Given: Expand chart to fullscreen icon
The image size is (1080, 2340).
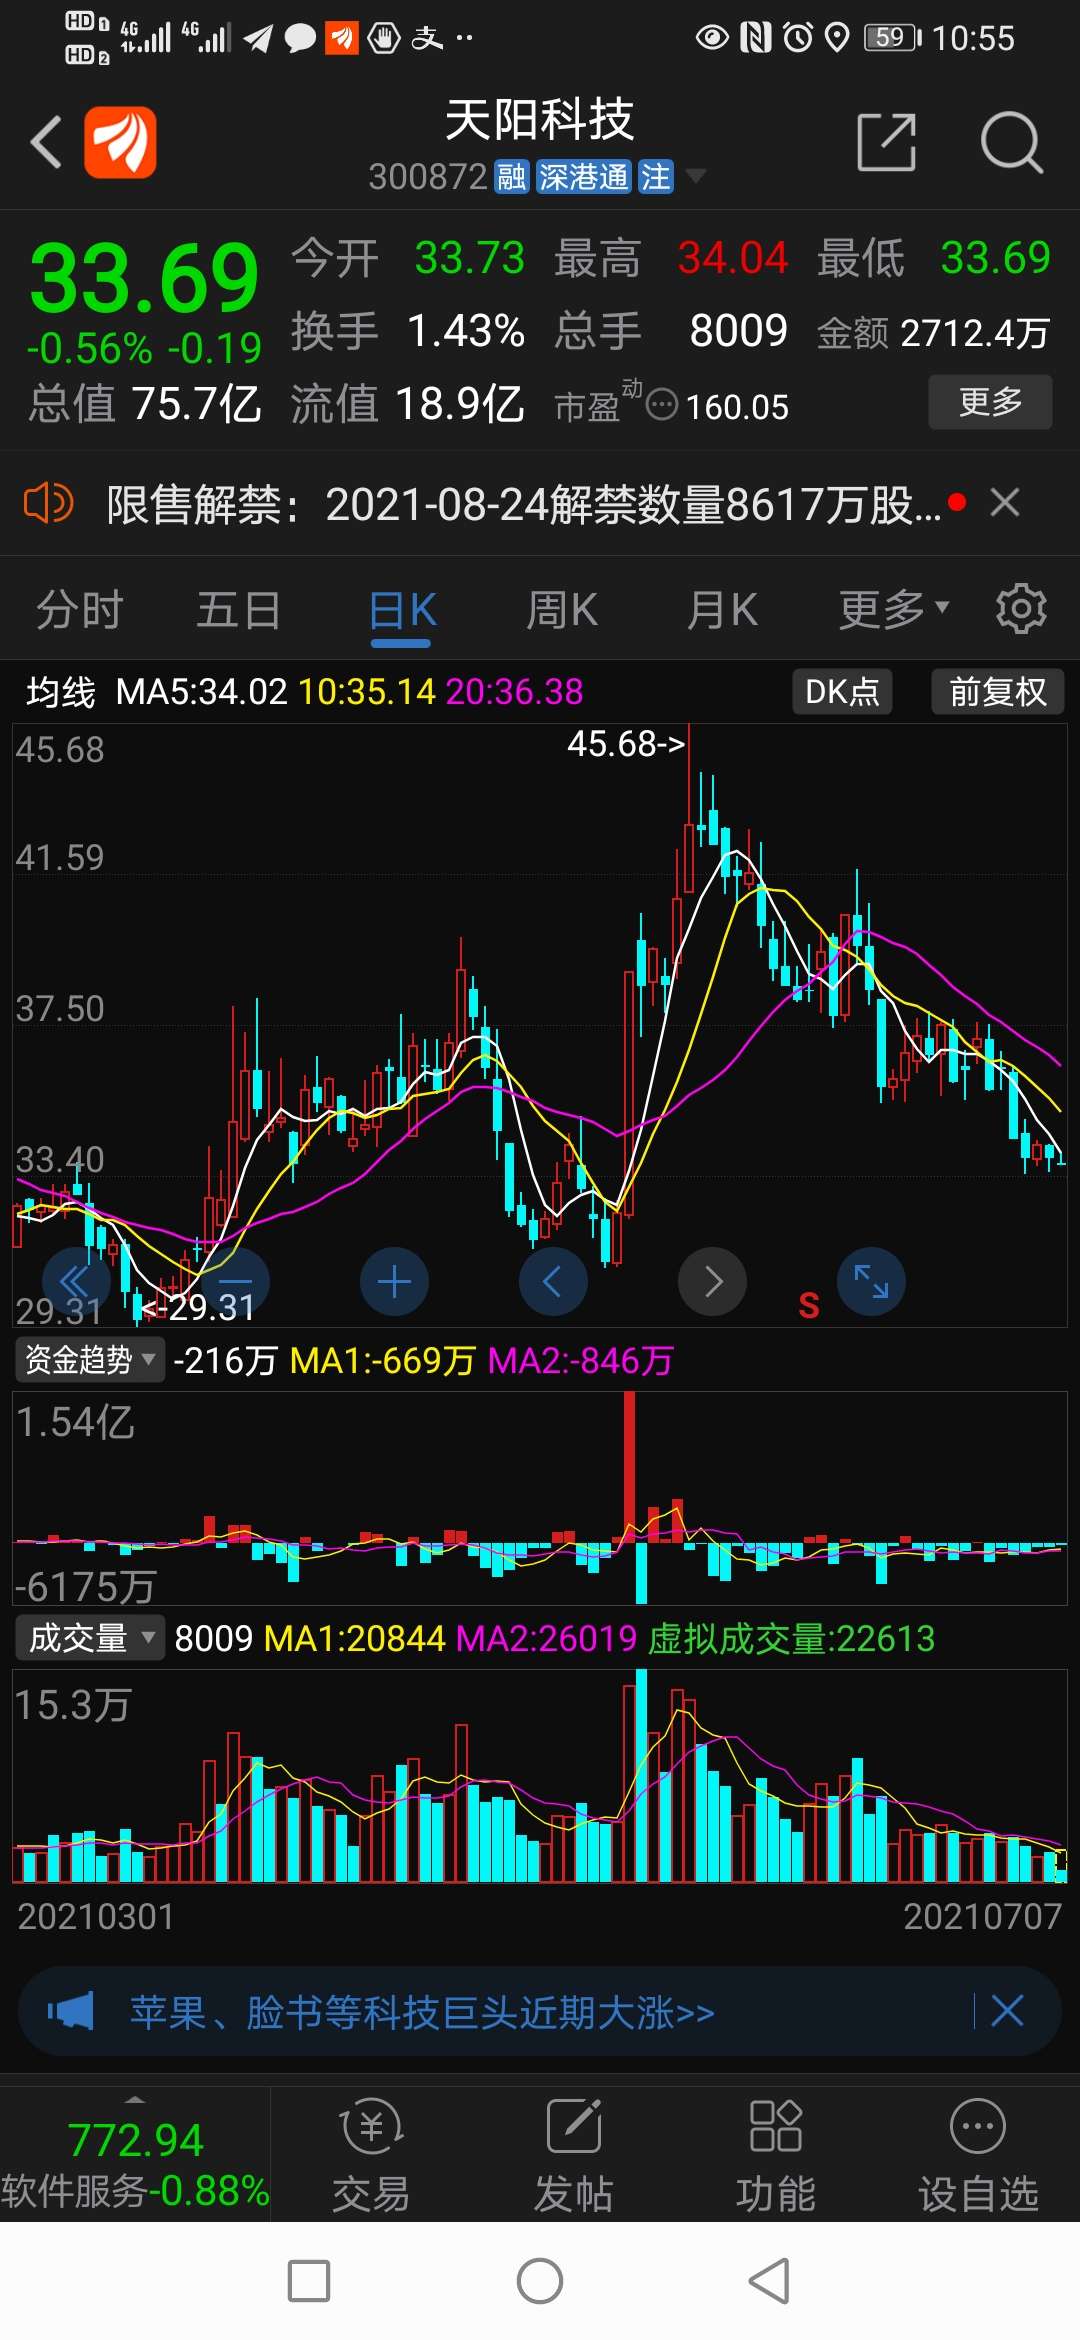Looking at the screenshot, I should pyautogui.click(x=871, y=1282).
